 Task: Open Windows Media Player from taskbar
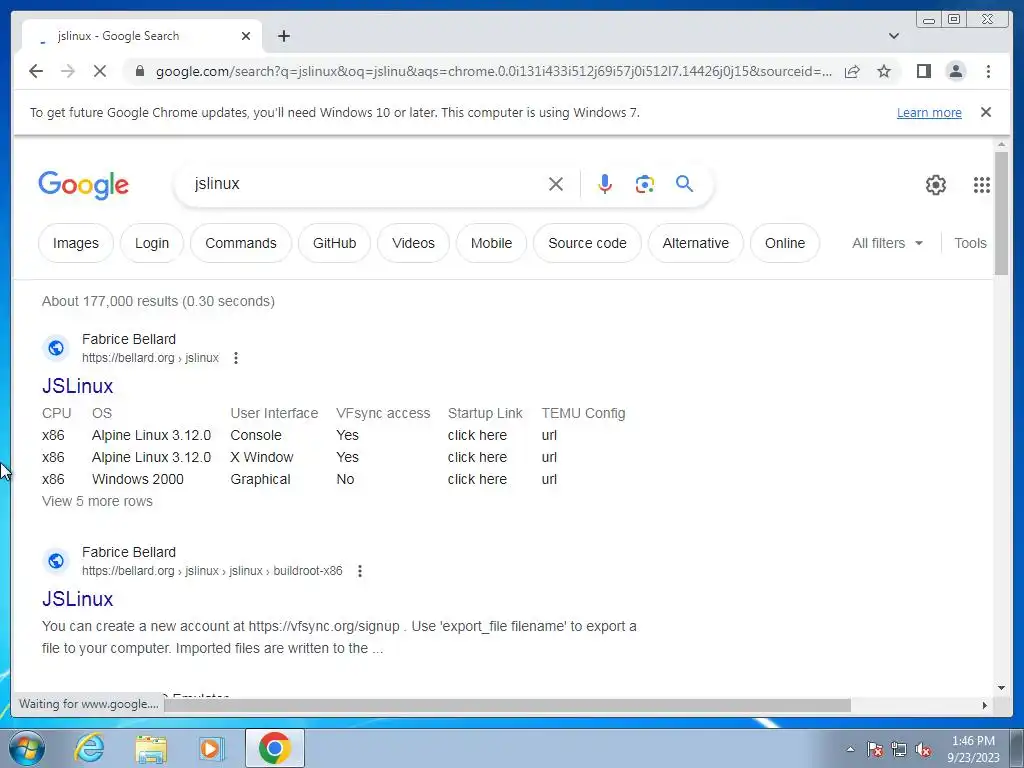pos(210,748)
